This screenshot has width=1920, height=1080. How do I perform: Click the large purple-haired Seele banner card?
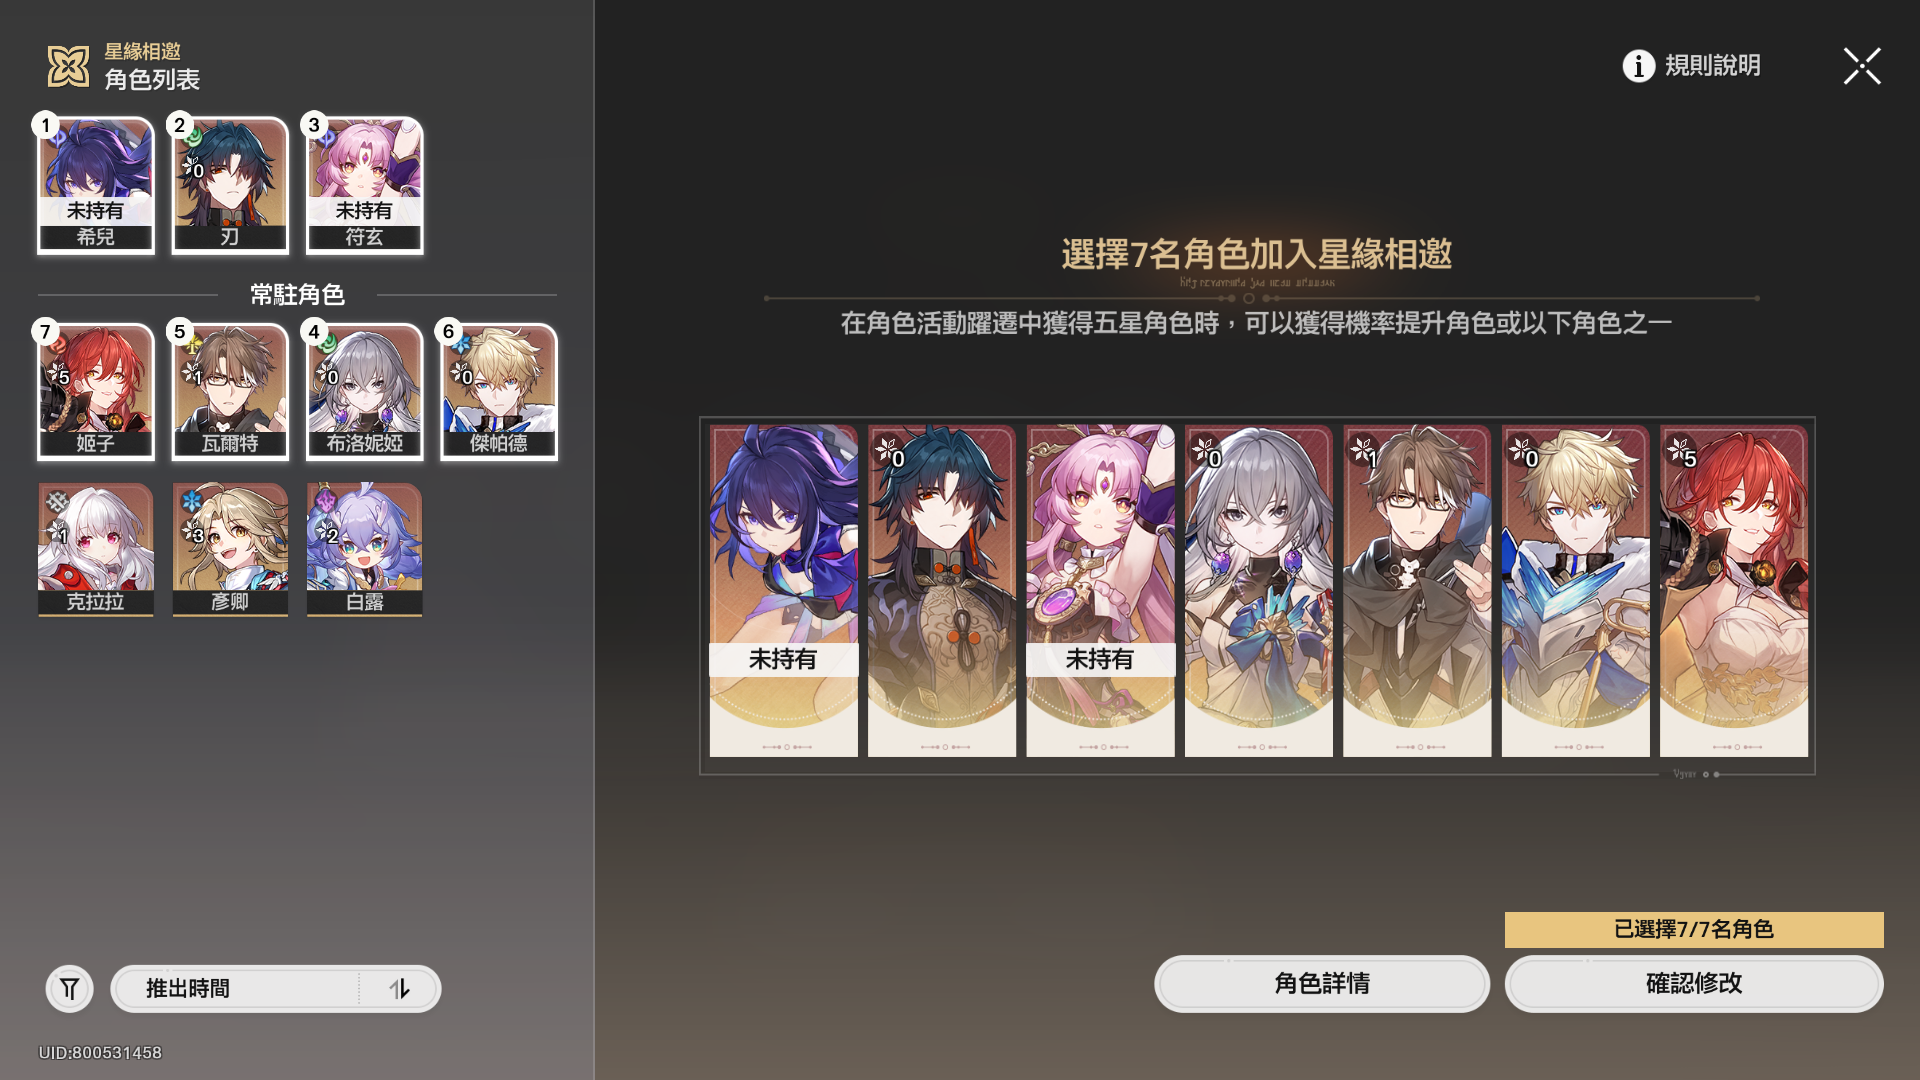coord(784,591)
